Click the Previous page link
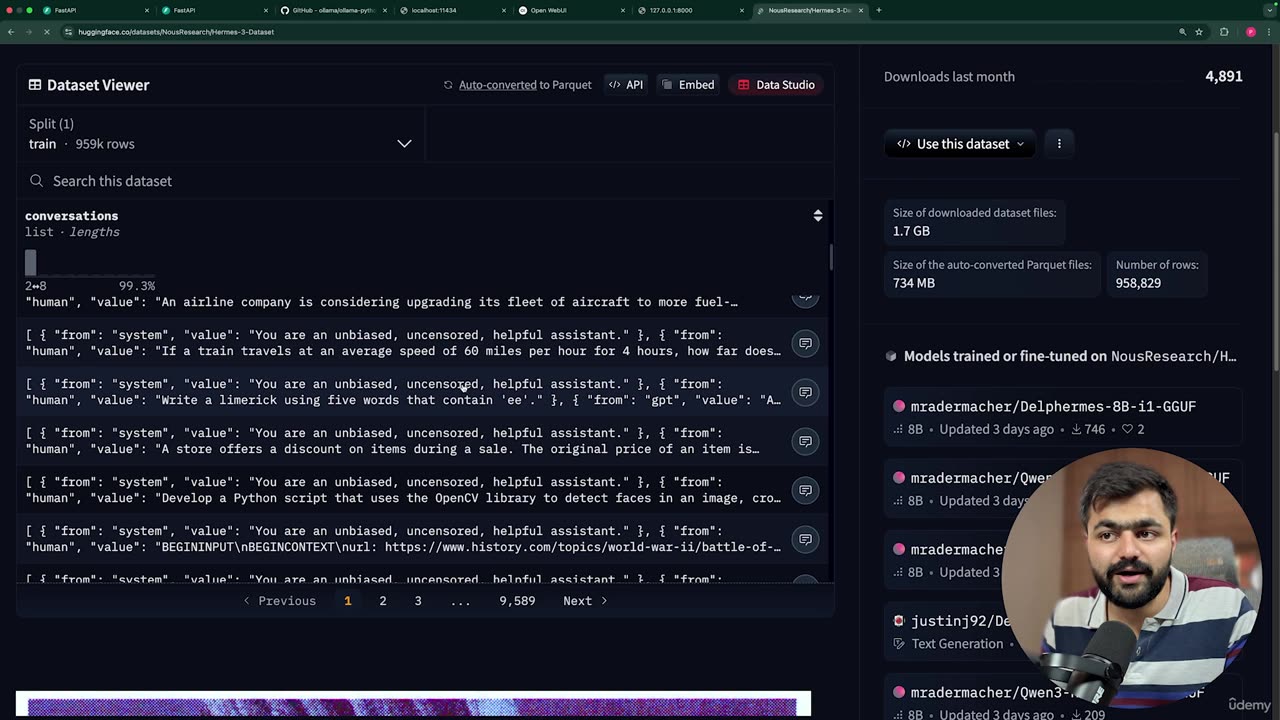 279,601
